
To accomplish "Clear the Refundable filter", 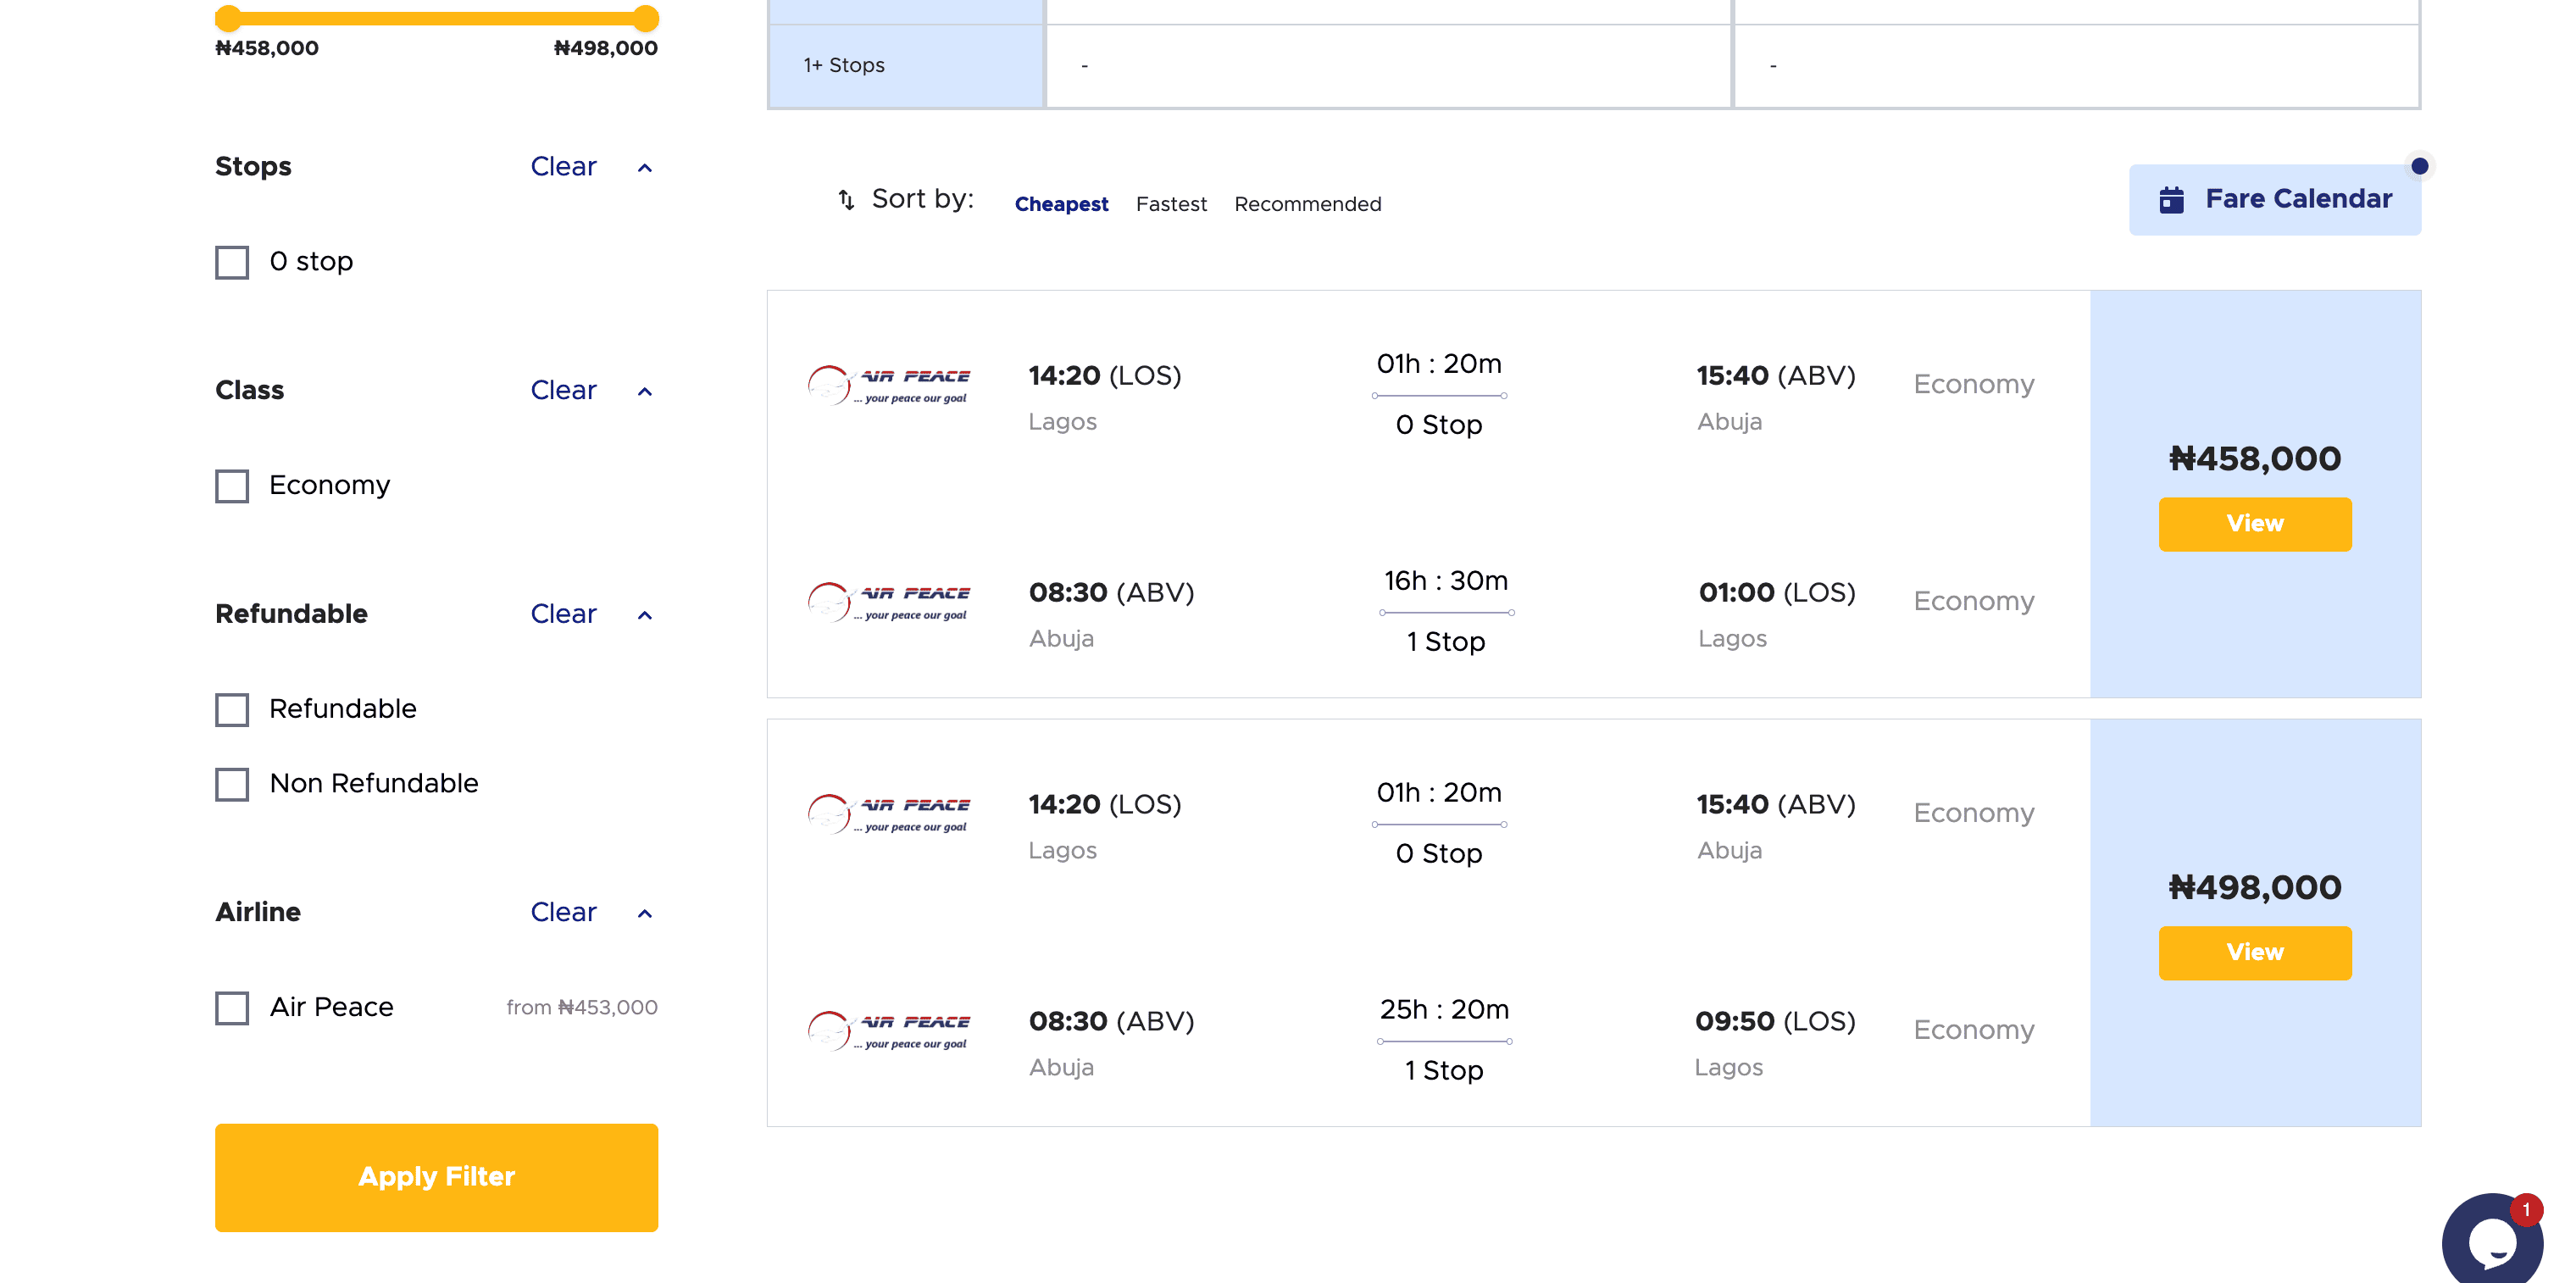I will pos(563,614).
